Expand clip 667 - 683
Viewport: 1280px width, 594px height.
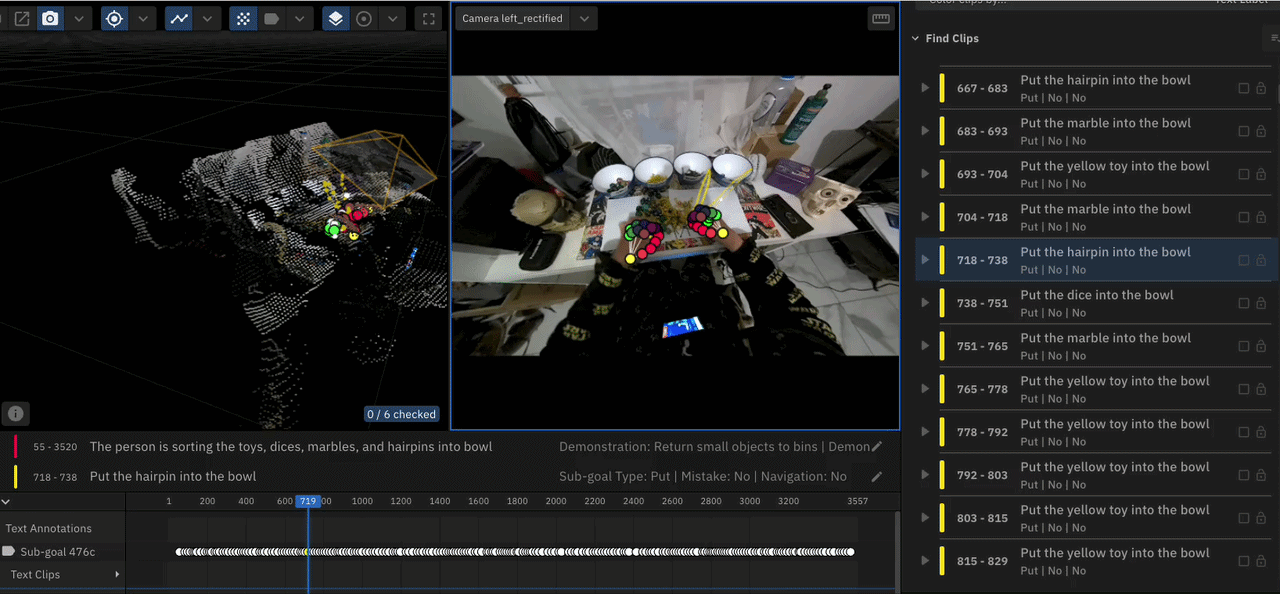coord(925,88)
